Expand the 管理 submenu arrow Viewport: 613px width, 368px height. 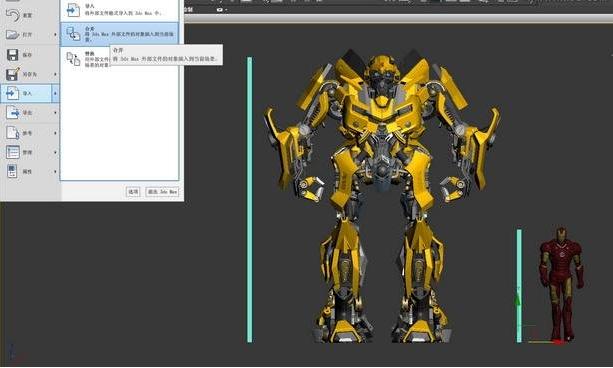55,152
